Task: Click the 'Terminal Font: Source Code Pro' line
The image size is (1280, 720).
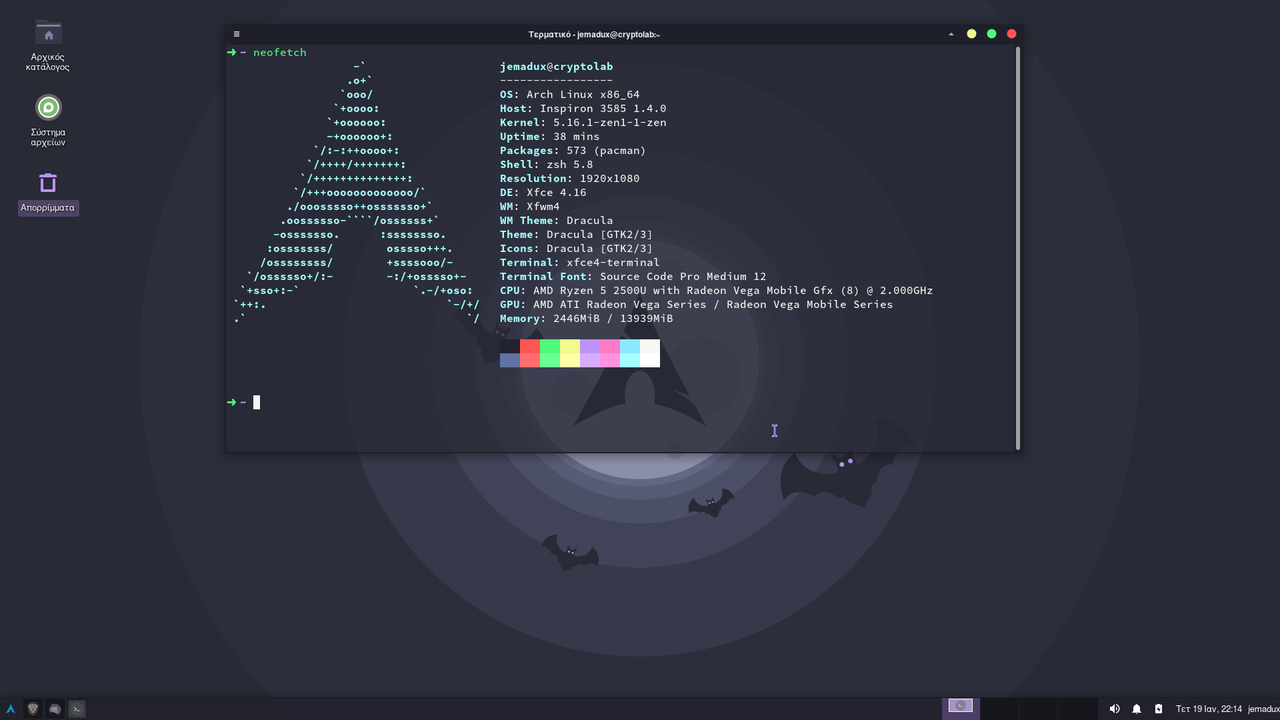Action: click(x=633, y=276)
